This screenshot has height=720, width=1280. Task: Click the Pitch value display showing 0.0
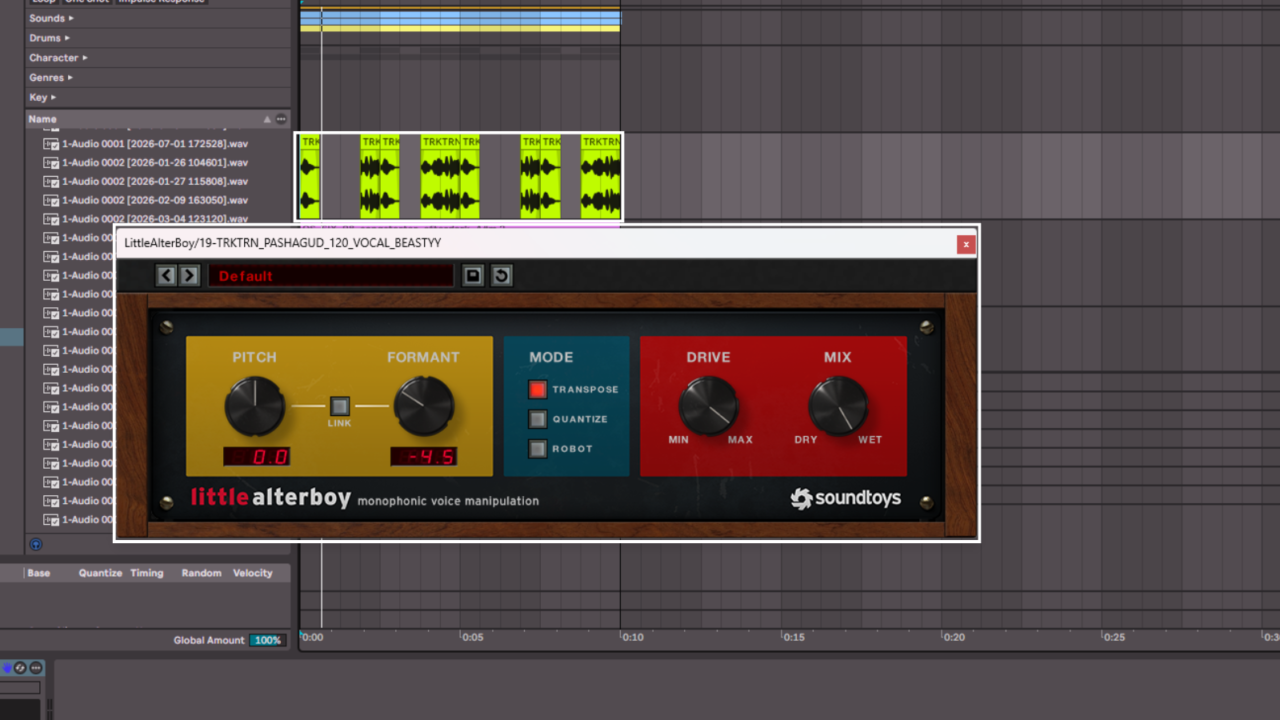point(257,457)
